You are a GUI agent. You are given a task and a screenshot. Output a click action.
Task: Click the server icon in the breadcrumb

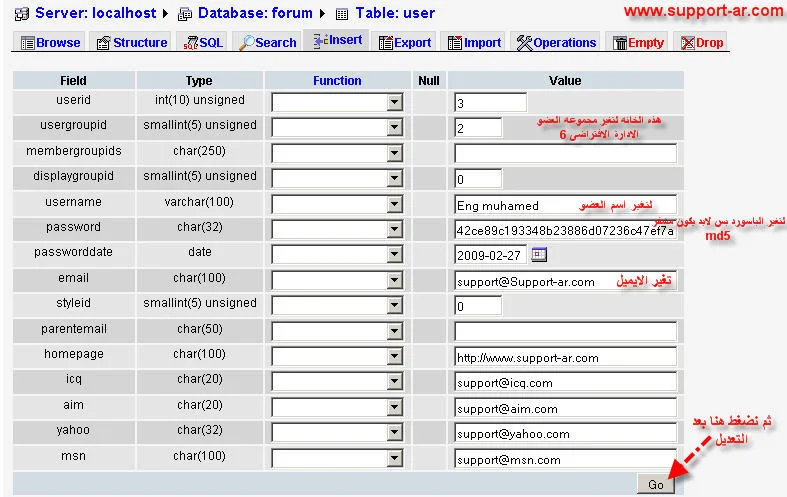pos(21,14)
